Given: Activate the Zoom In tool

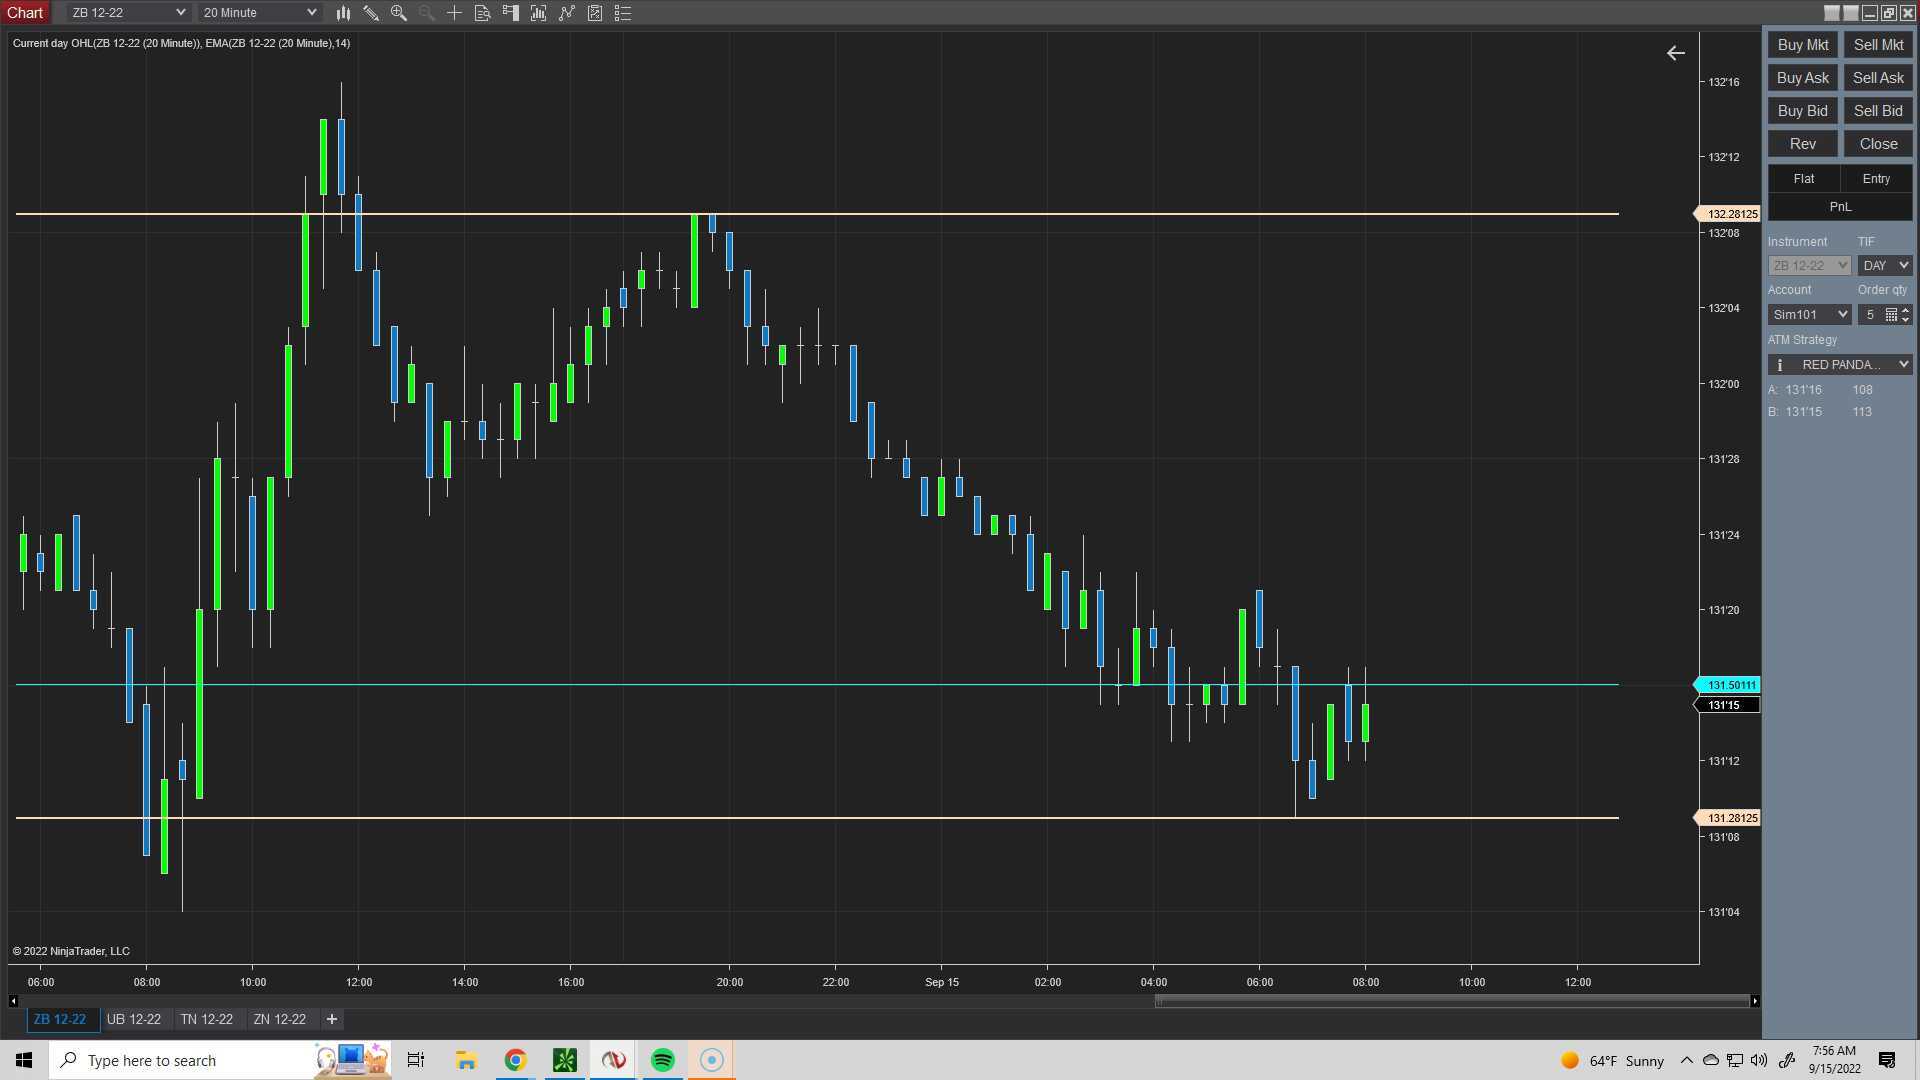Looking at the screenshot, I should [399, 13].
